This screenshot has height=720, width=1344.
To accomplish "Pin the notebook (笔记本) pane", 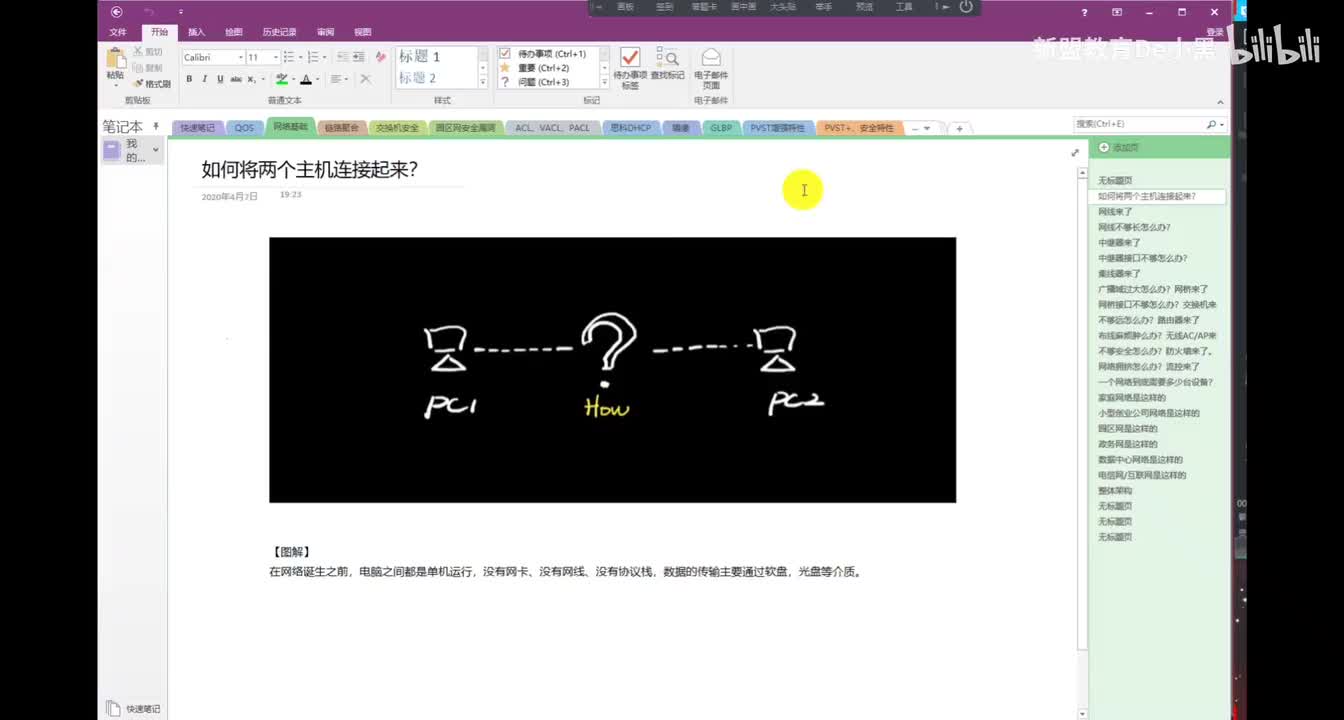I will point(156,127).
